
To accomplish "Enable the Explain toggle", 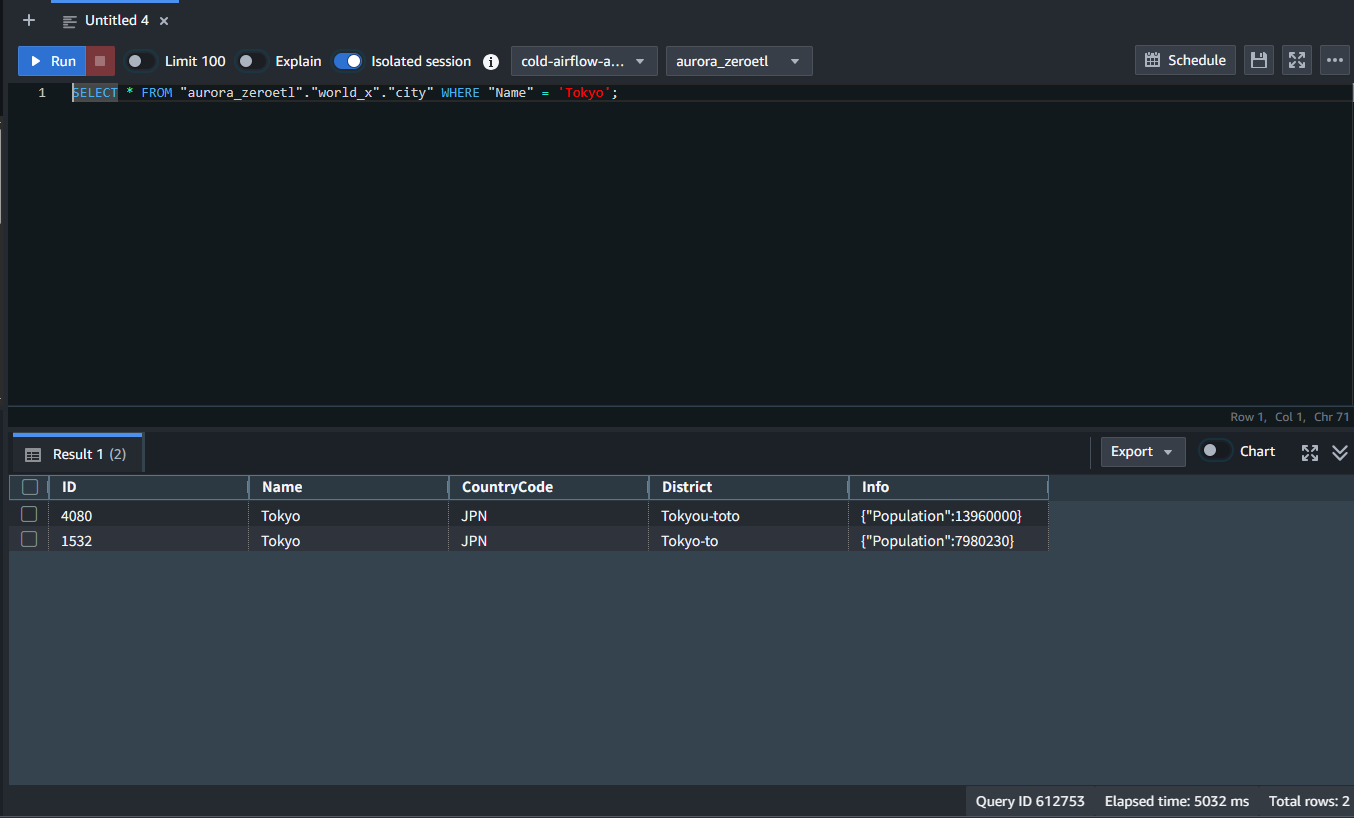I will (252, 61).
